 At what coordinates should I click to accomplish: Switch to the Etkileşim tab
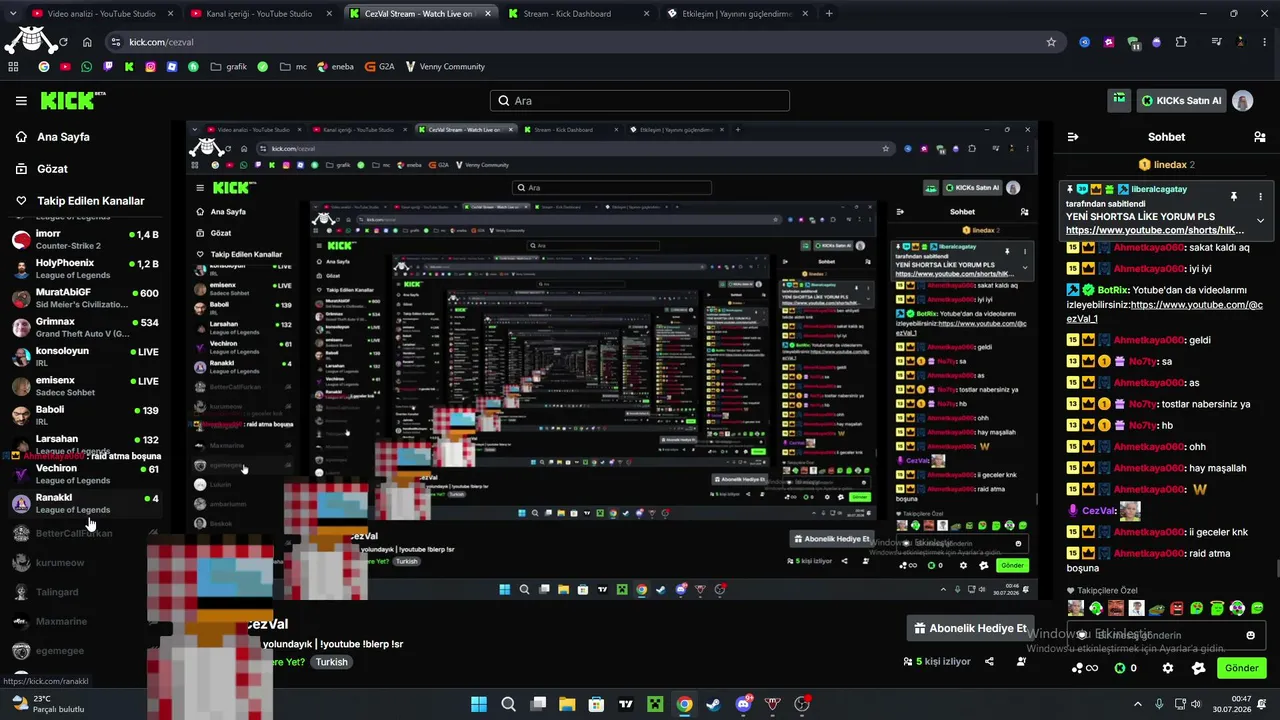coord(738,14)
